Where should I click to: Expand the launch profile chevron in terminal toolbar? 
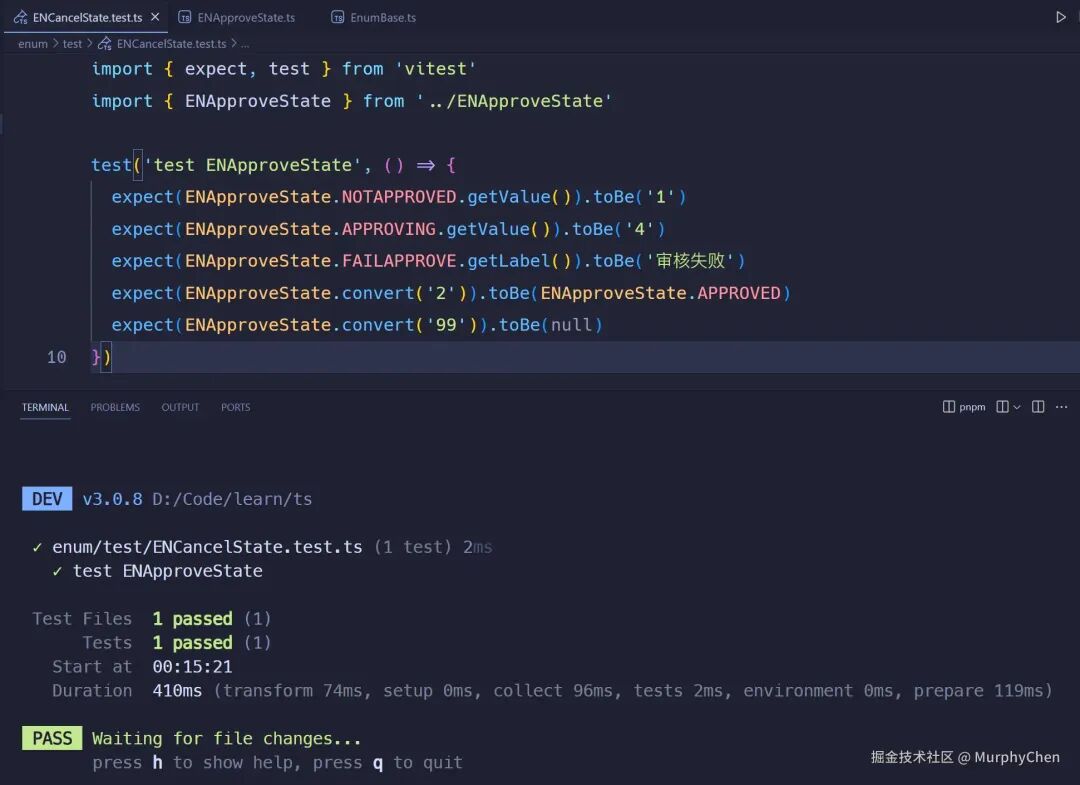pyautogui.click(x=1017, y=407)
